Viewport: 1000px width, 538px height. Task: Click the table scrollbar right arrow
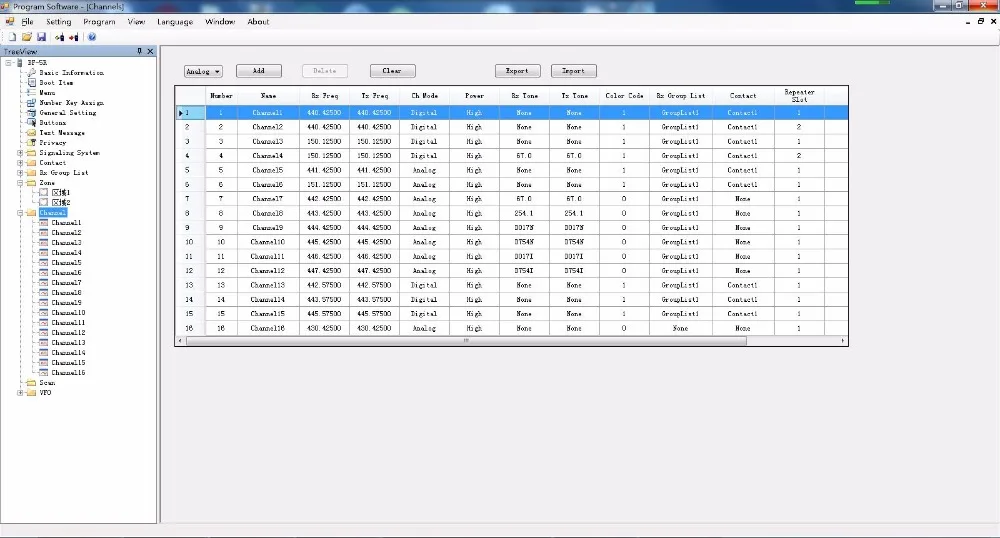[843, 341]
